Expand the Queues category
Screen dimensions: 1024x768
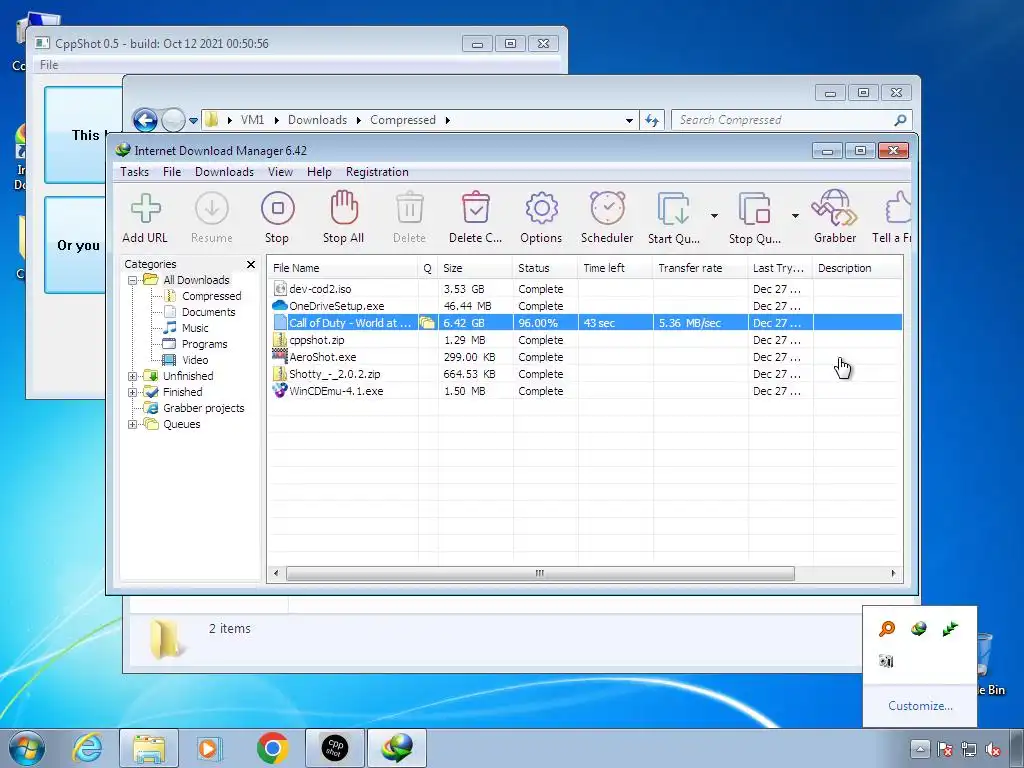coord(133,424)
